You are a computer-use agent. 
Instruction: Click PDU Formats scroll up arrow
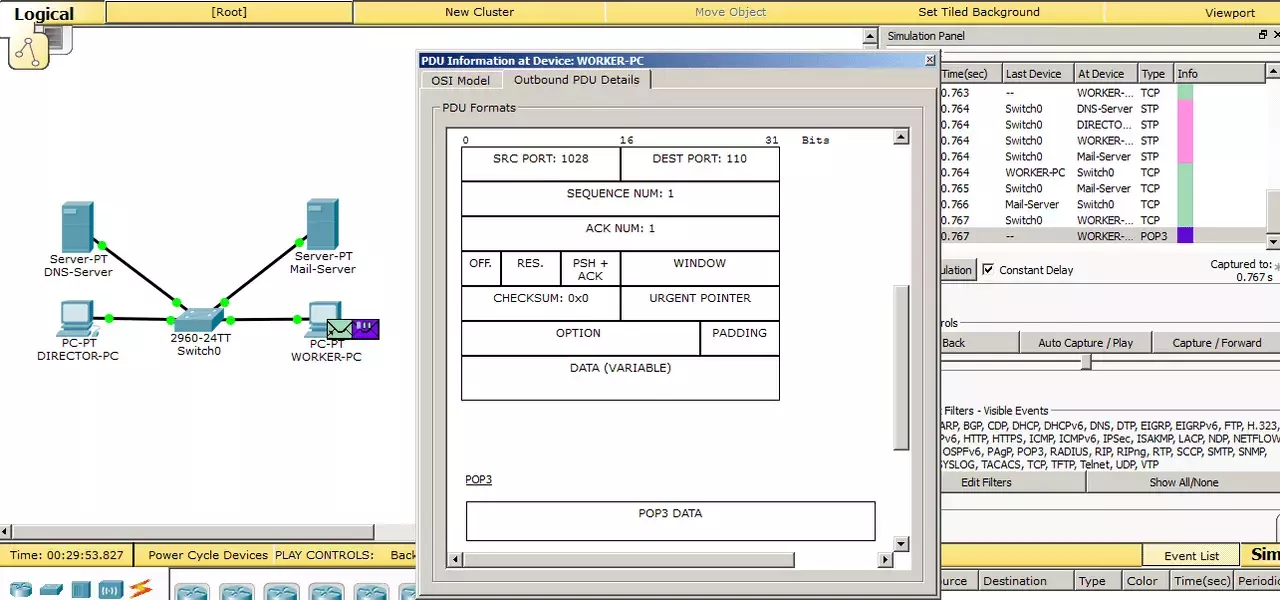click(901, 137)
